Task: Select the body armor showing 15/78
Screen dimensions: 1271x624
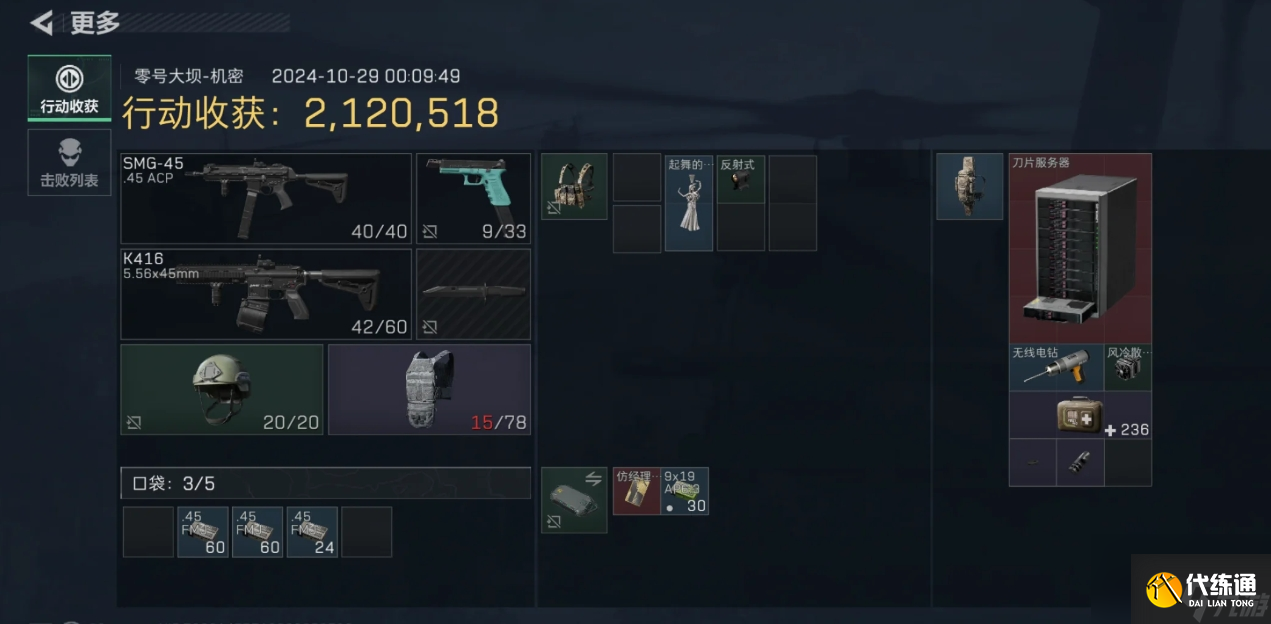Action: click(x=430, y=389)
